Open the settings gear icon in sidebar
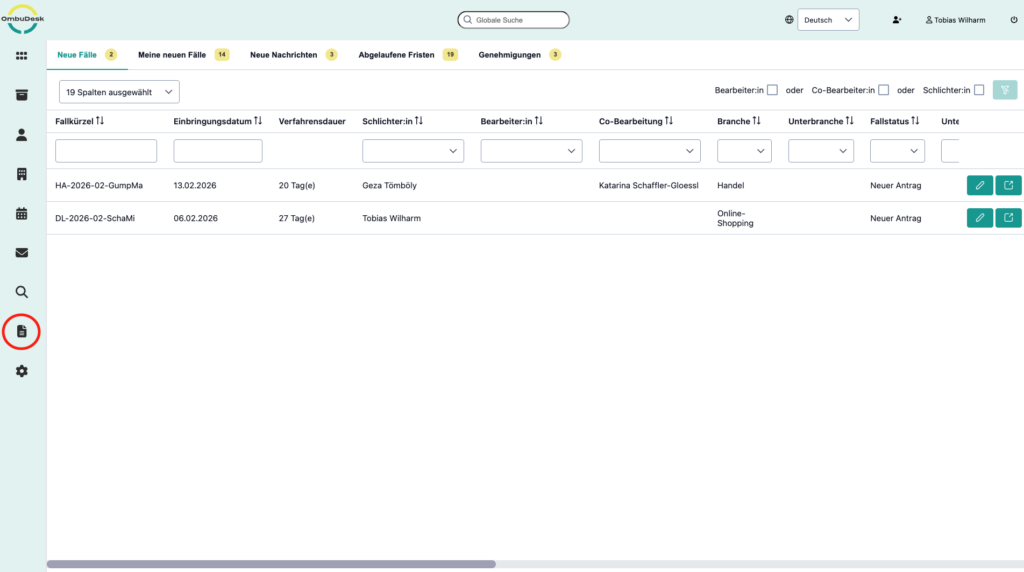This screenshot has height=572, width=1024. [21, 371]
